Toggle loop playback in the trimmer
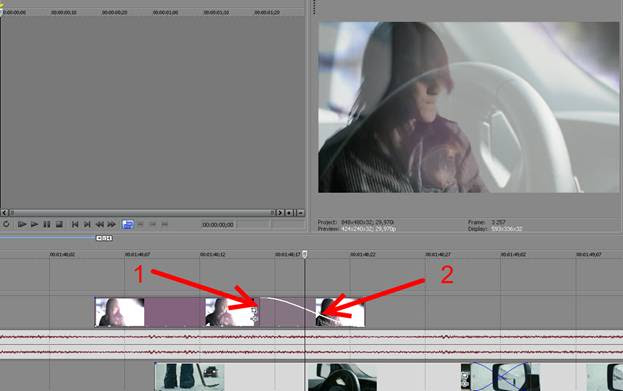 click(6, 225)
